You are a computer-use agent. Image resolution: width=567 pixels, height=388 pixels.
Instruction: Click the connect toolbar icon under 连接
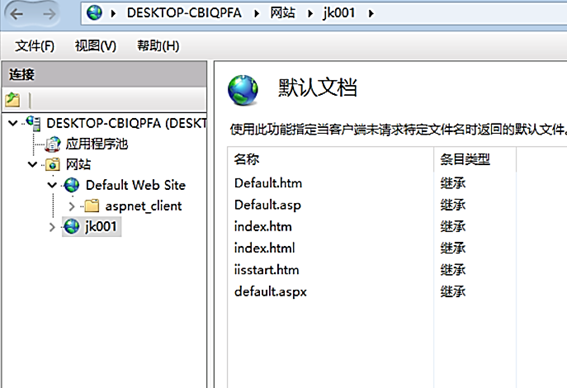click(13, 100)
